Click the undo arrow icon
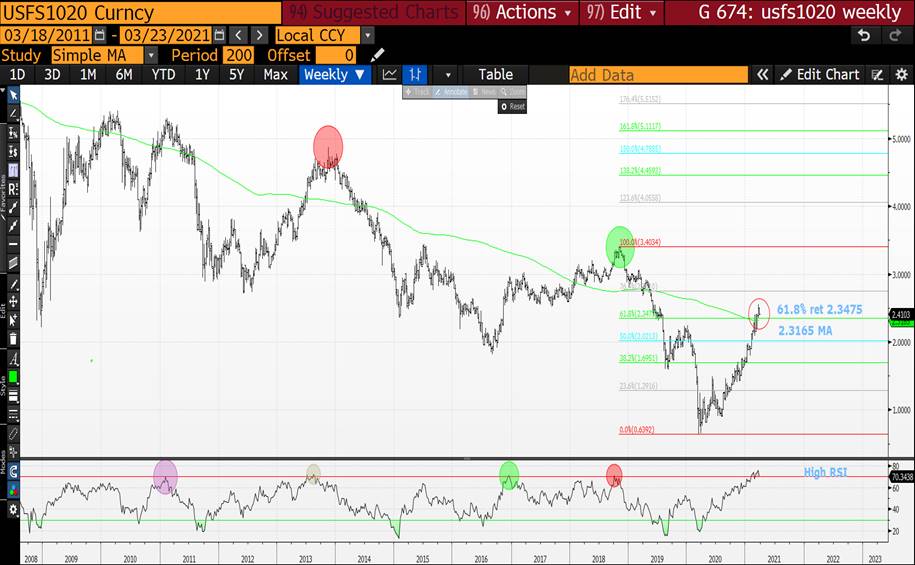The height and width of the screenshot is (565, 915). [x=864, y=36]
